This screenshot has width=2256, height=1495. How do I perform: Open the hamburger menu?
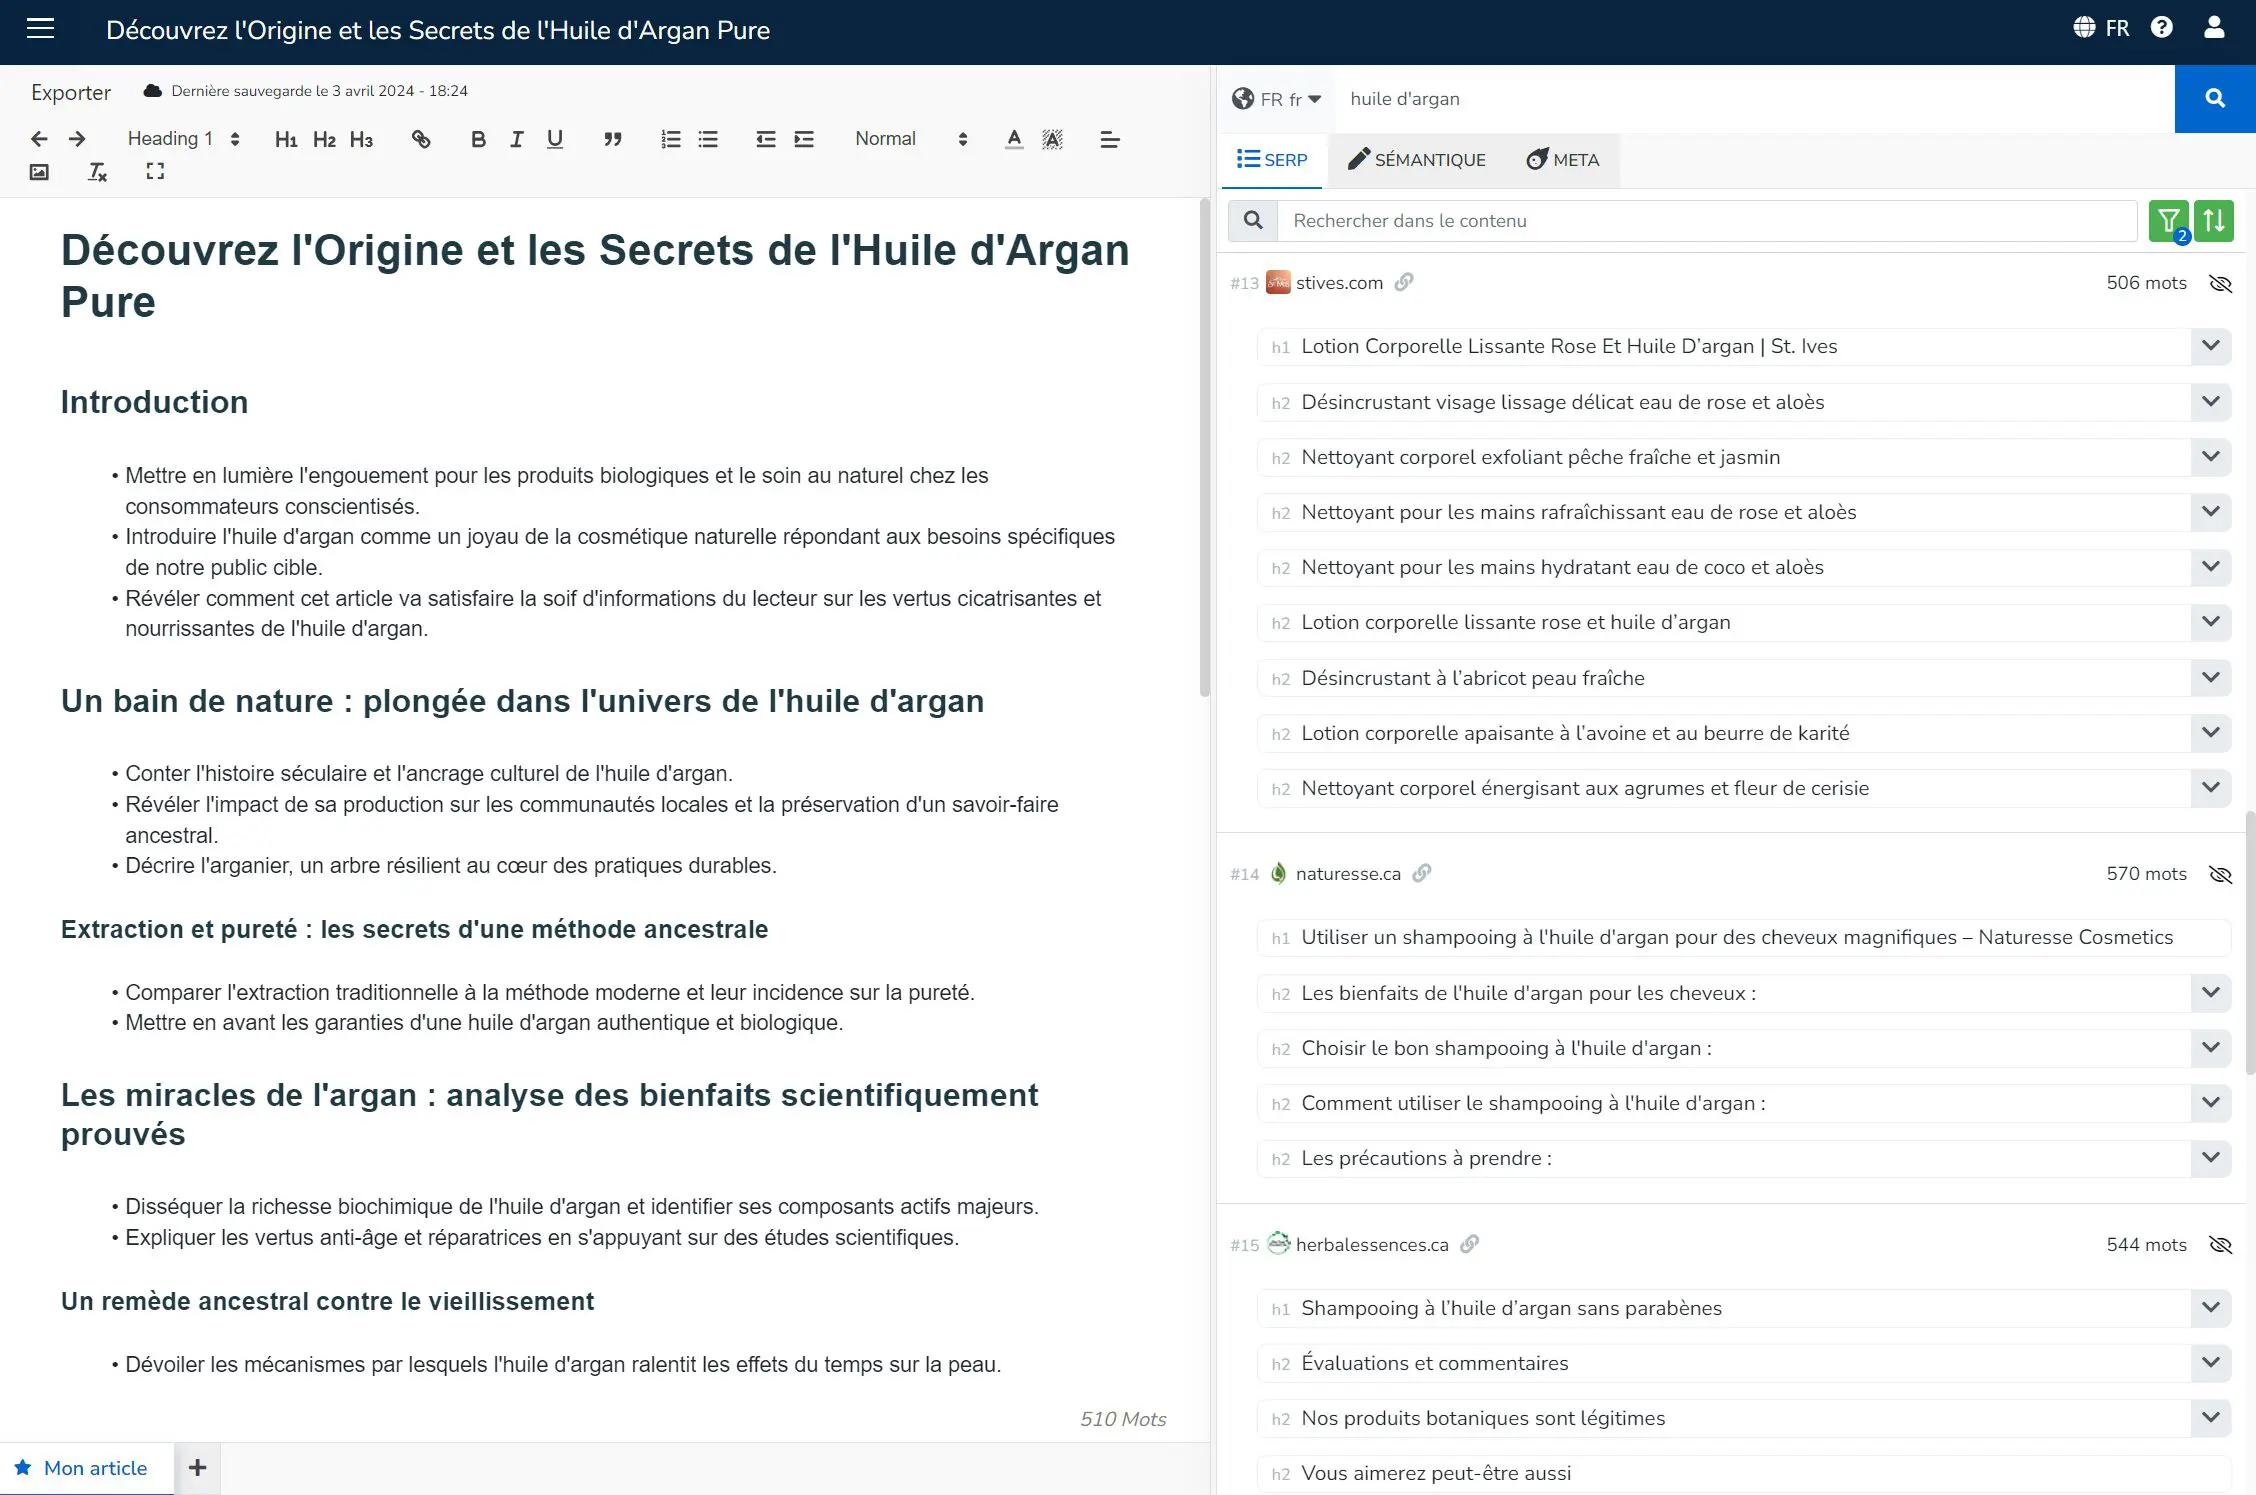pyautogui.click(x=40, y=29)
